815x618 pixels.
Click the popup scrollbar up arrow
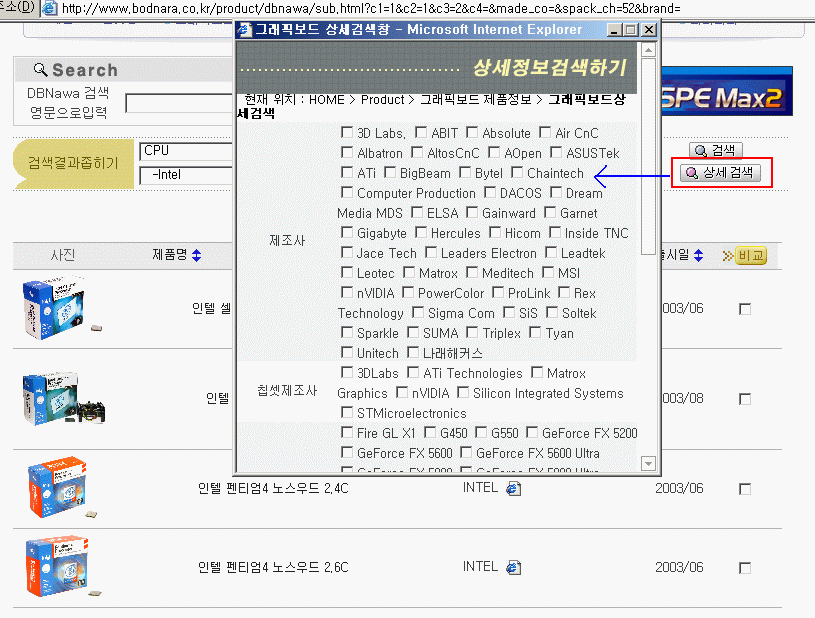(x=648, y=50)
